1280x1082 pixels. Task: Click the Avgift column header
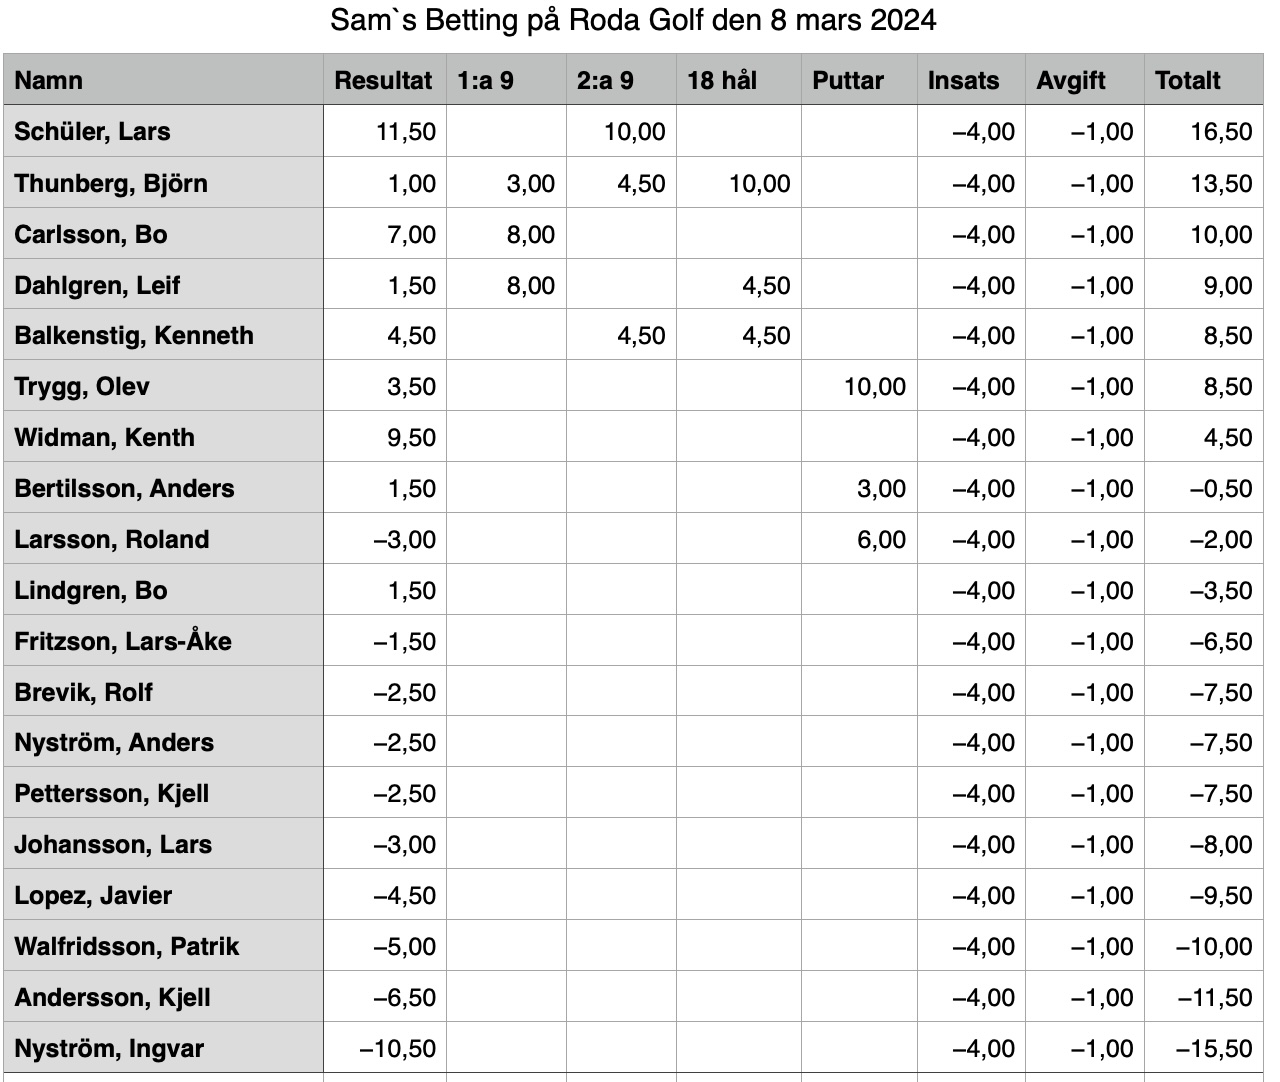tap(1085, 80)
